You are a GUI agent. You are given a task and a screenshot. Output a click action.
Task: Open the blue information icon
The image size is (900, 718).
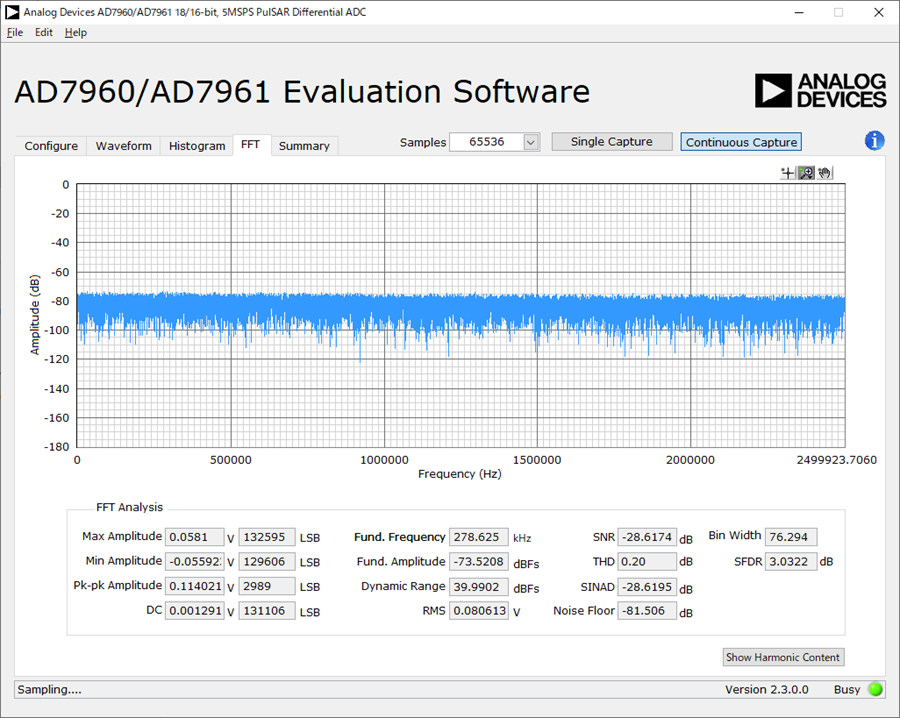click(x=874, y=141)
